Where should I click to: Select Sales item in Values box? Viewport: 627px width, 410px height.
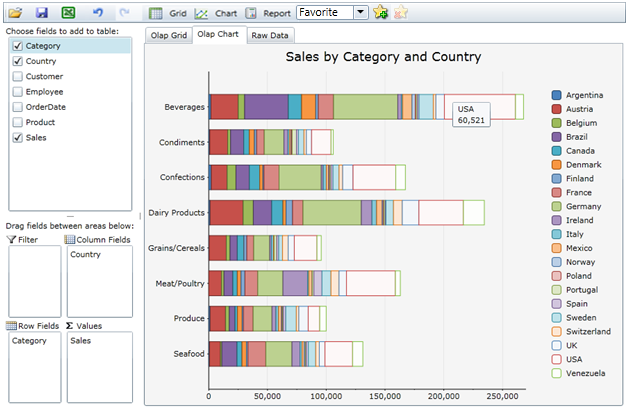82,341
